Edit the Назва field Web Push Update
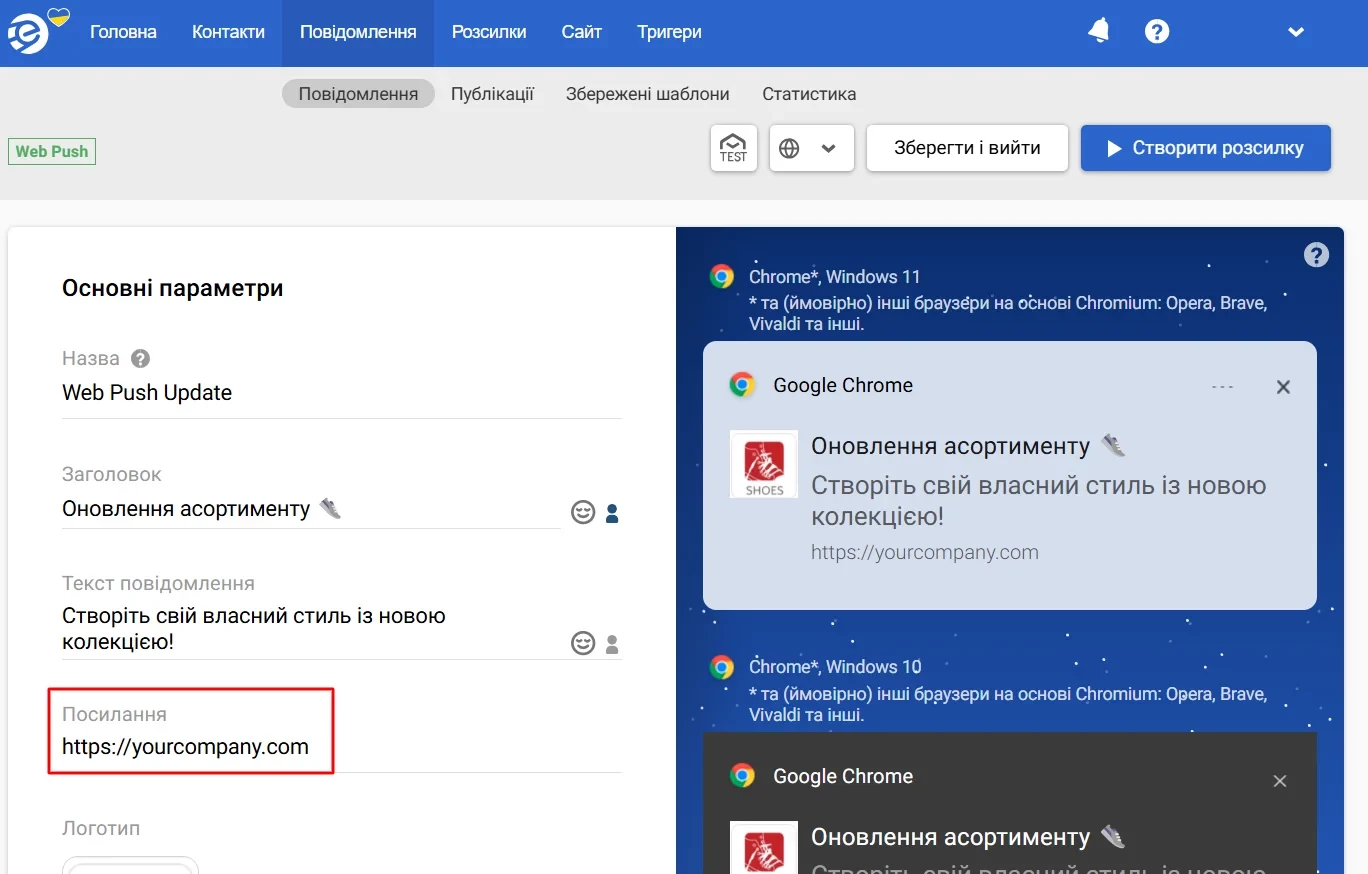 pyautogui.click(x=342, y=393)
